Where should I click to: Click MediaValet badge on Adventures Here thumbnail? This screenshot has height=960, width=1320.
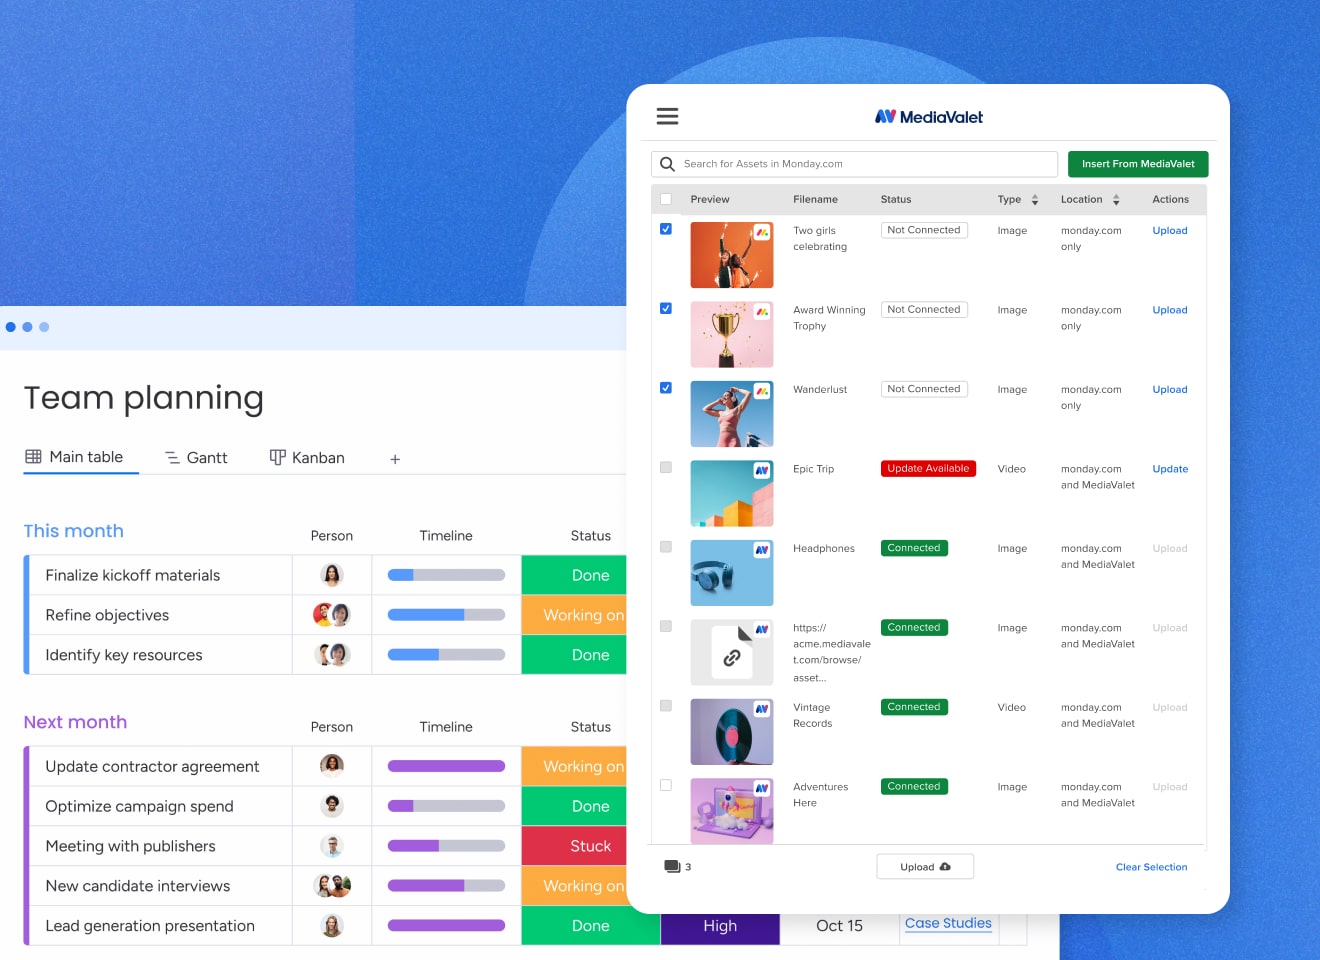[x=762, y=788]
